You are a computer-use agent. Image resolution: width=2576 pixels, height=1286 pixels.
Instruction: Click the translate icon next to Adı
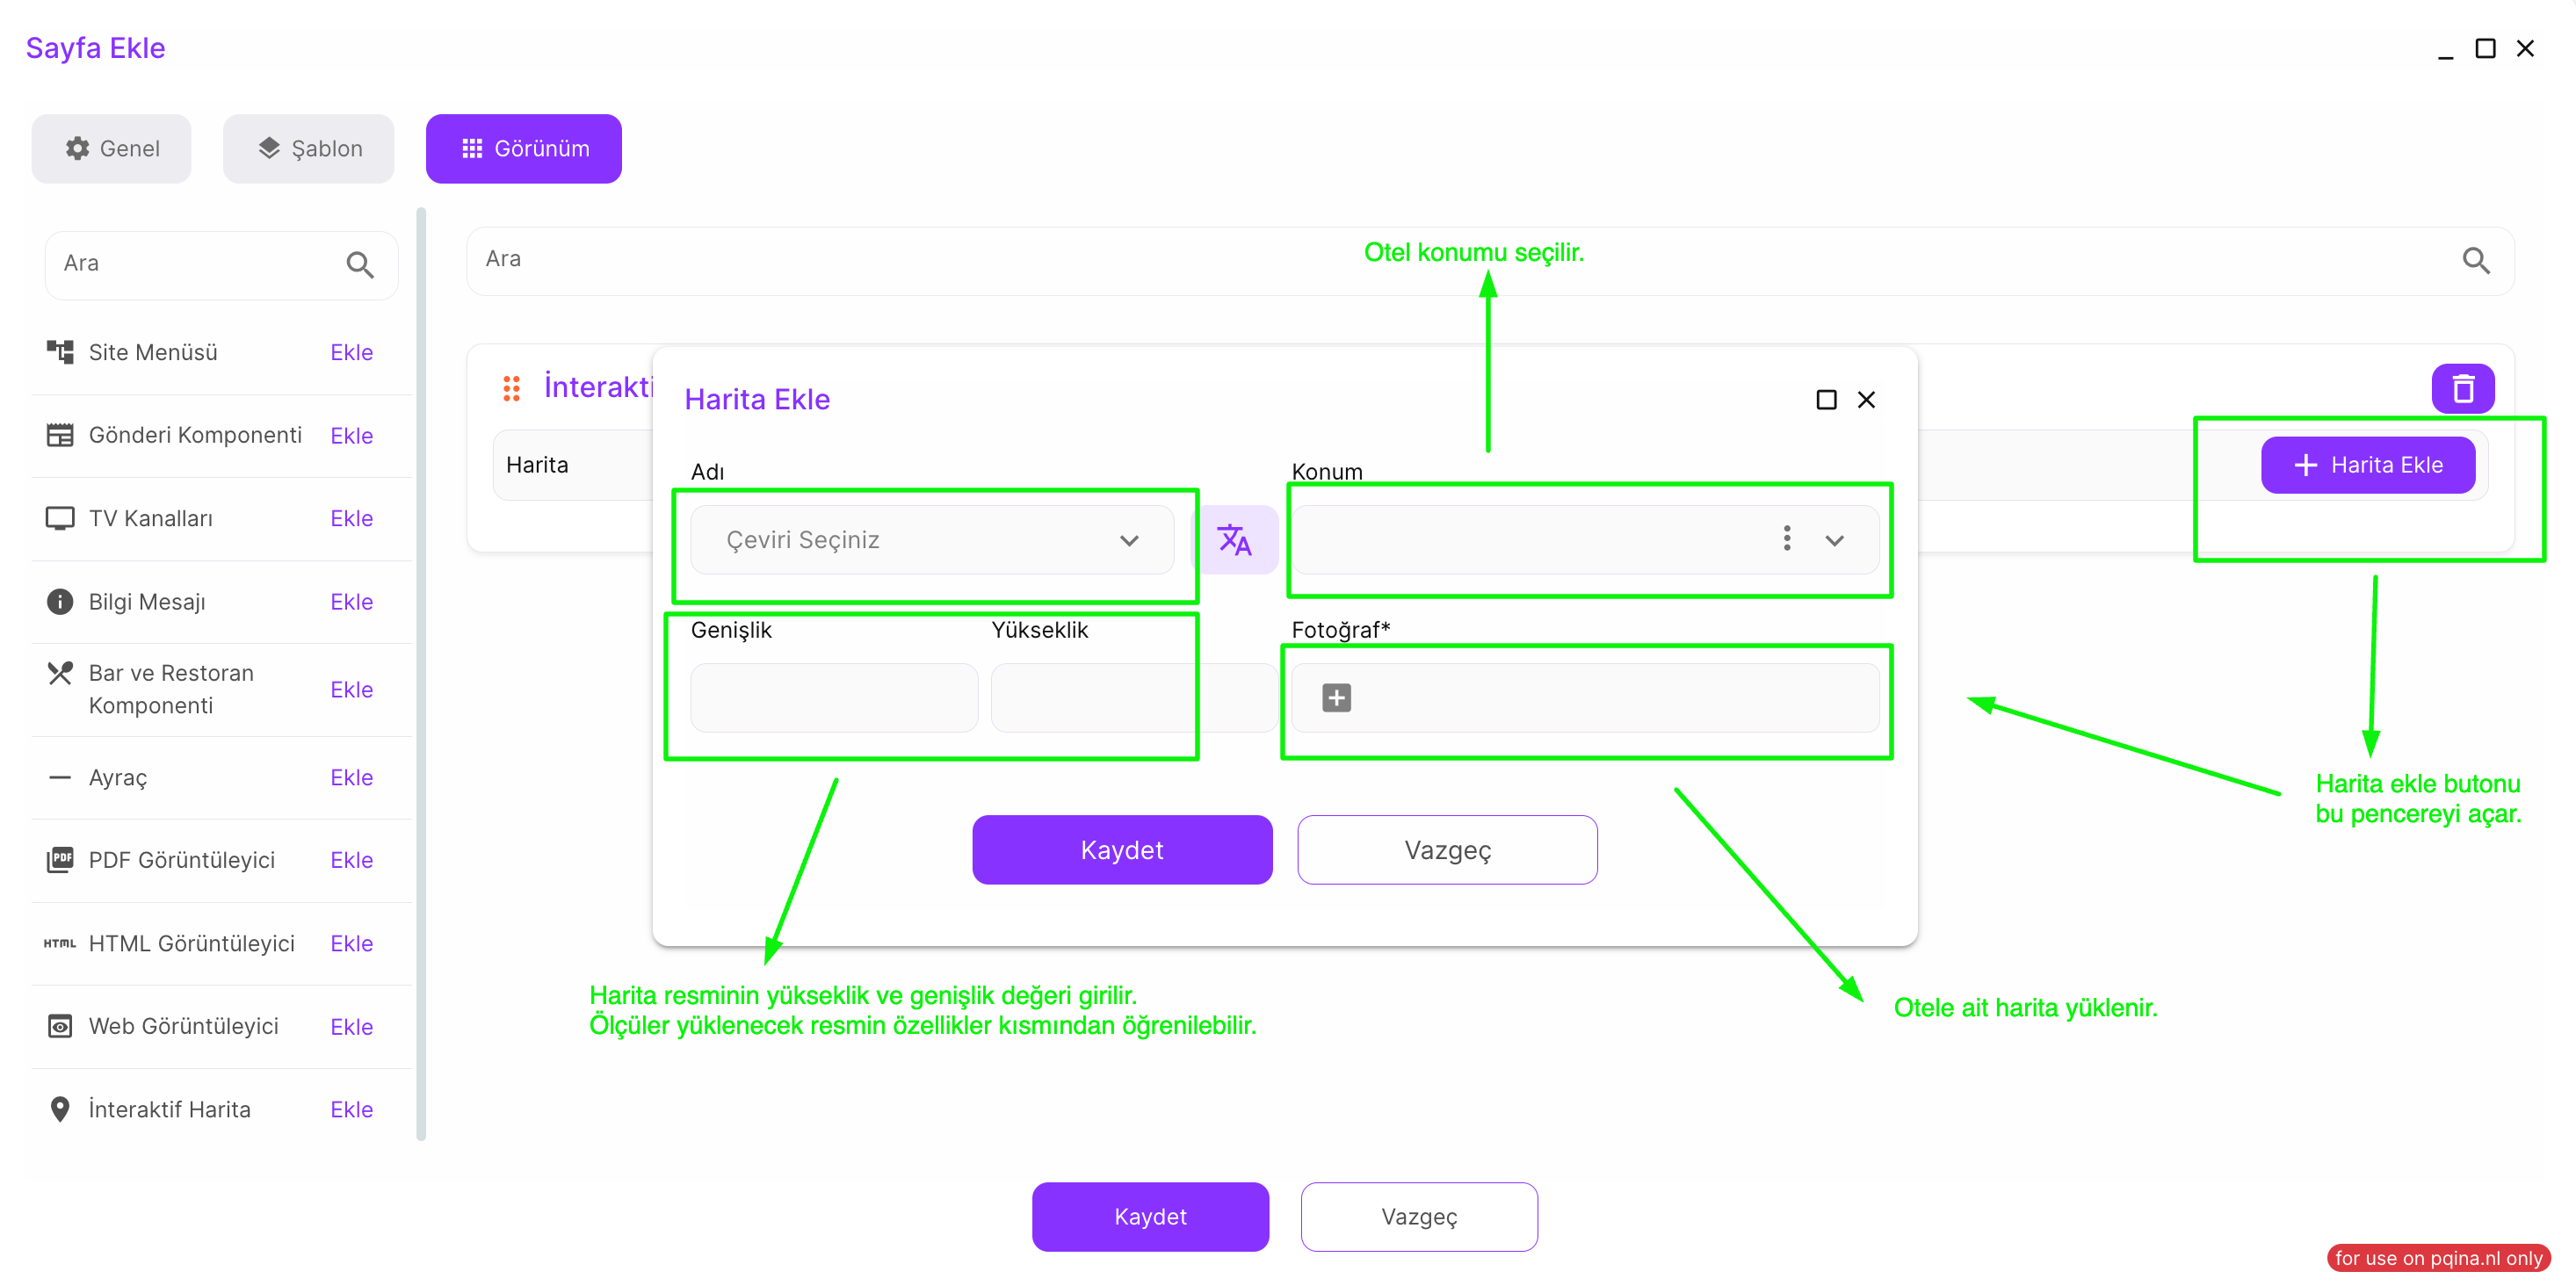1235,540
